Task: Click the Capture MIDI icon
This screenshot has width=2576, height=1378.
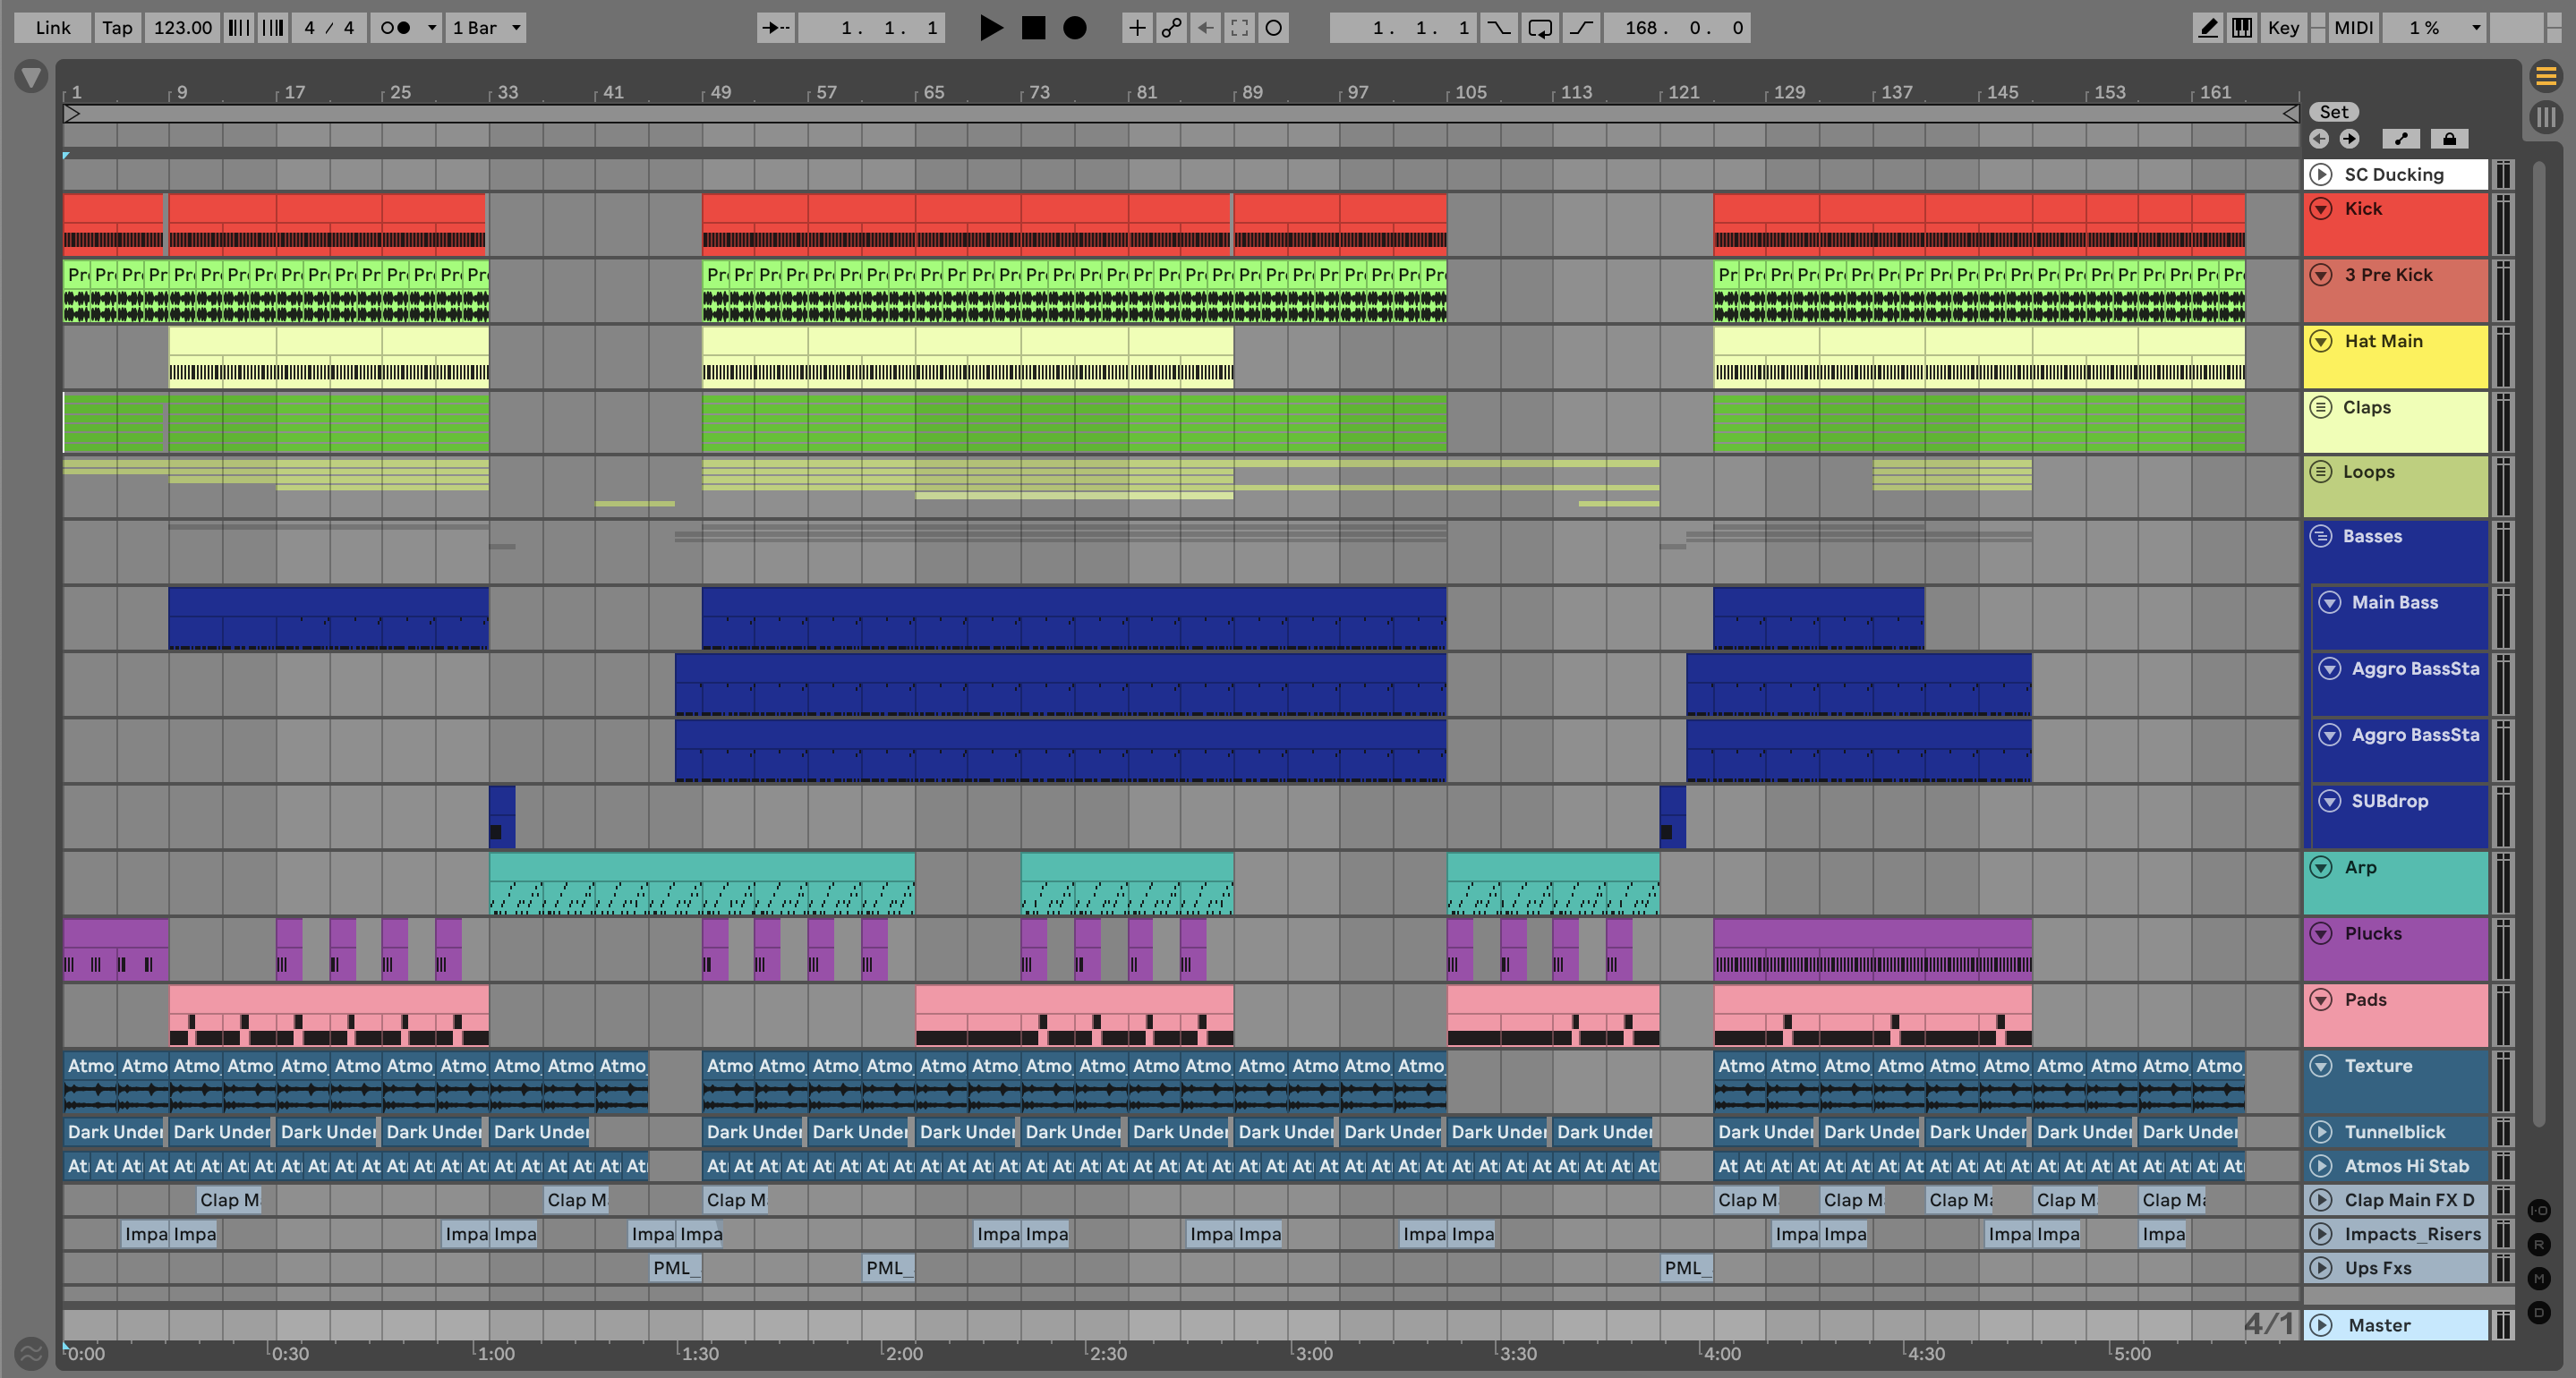Action: click(x=1239, y=28)
